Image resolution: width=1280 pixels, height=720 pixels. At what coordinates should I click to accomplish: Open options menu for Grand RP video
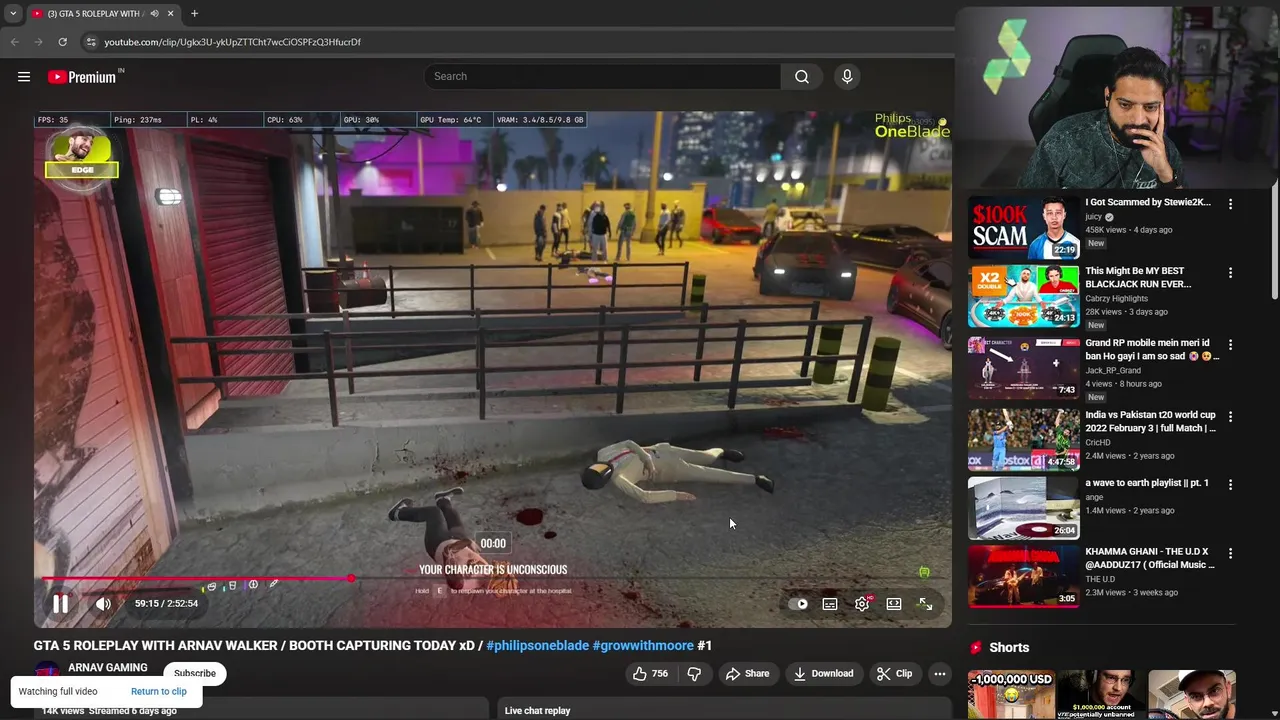[x=1230, y=345]
